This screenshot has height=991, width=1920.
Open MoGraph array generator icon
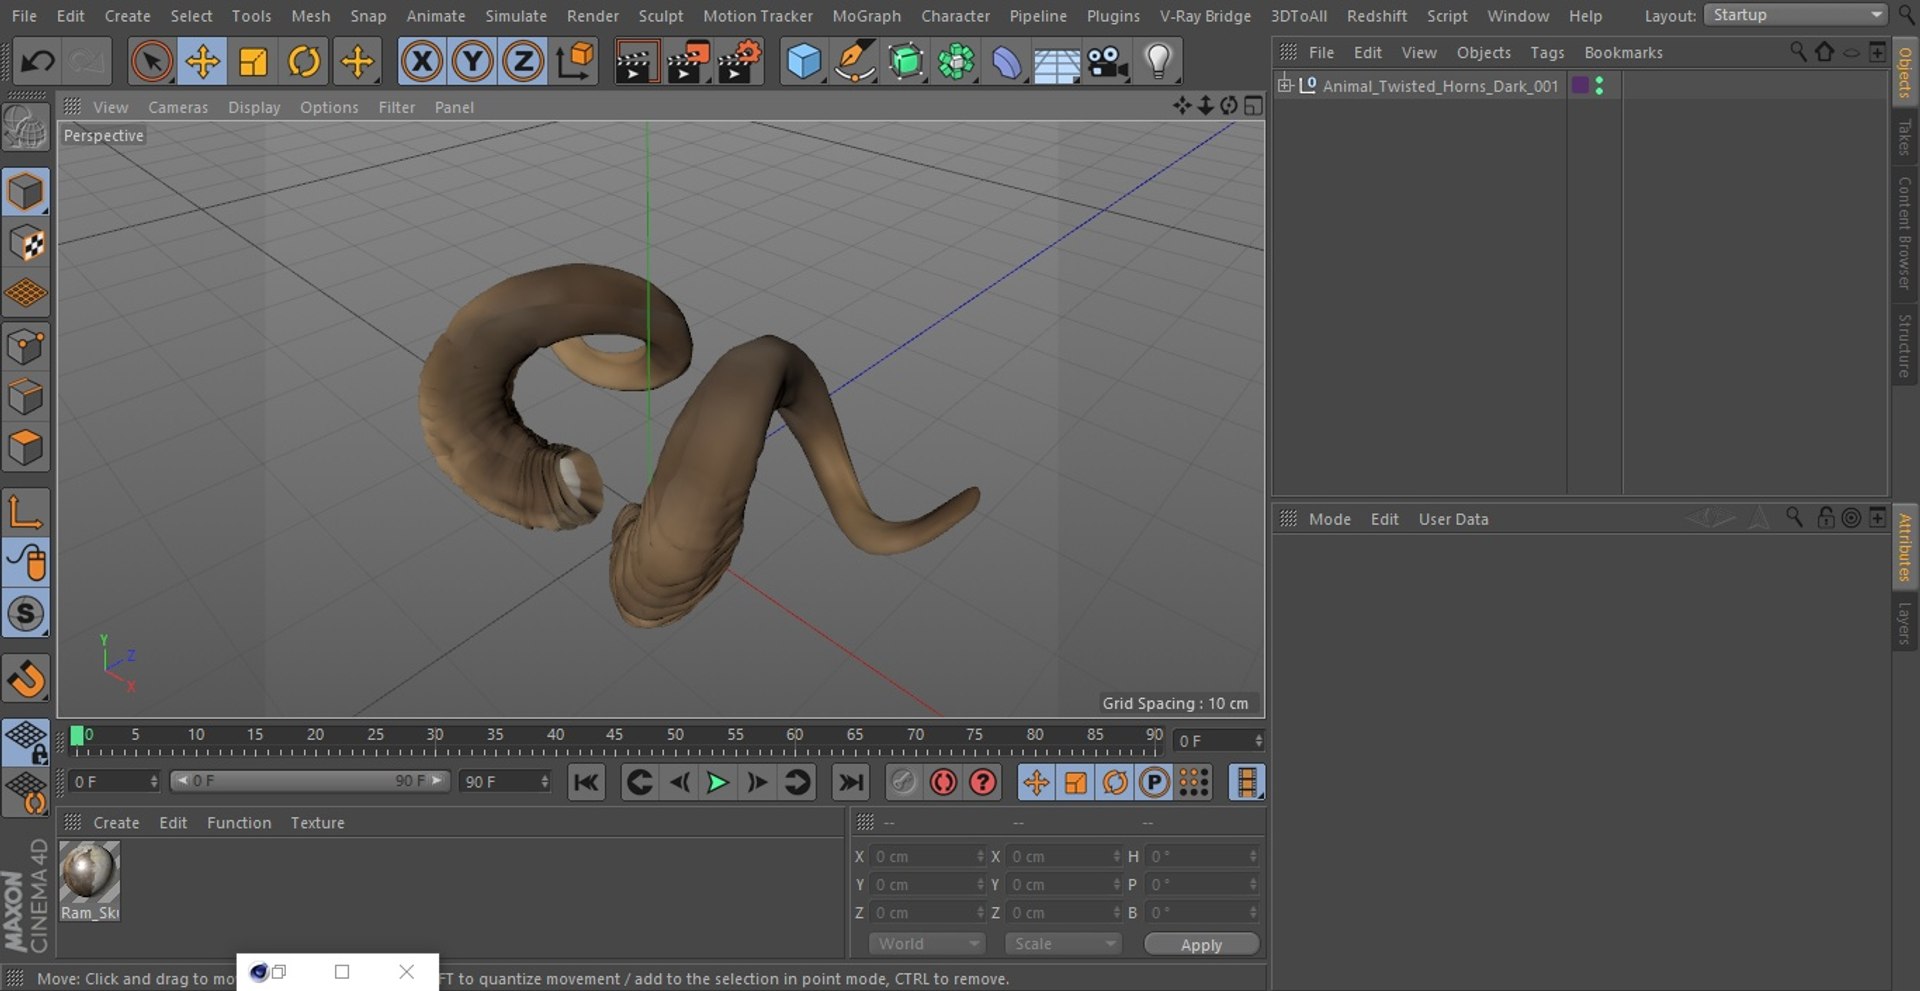coord(956,62)
